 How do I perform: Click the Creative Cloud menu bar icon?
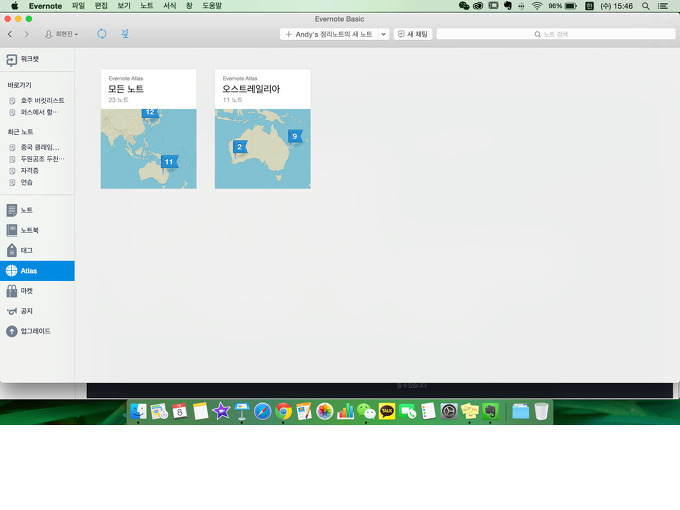click(478, 6)
